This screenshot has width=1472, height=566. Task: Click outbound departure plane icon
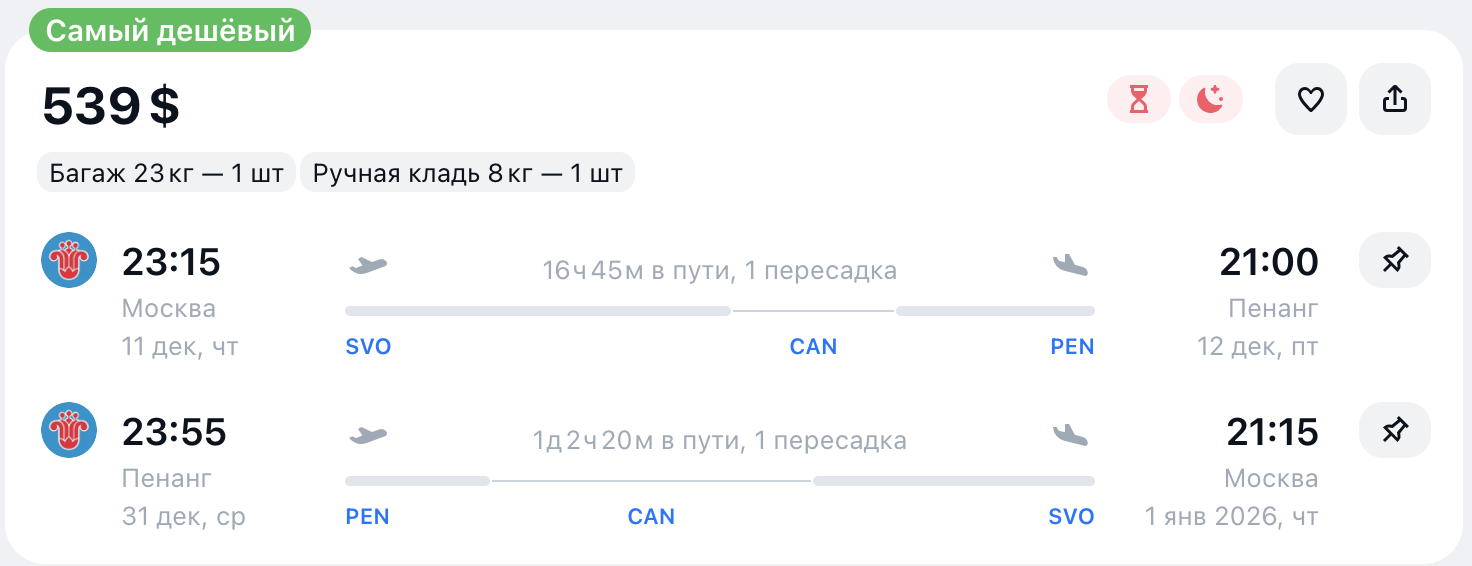[368, 266]
